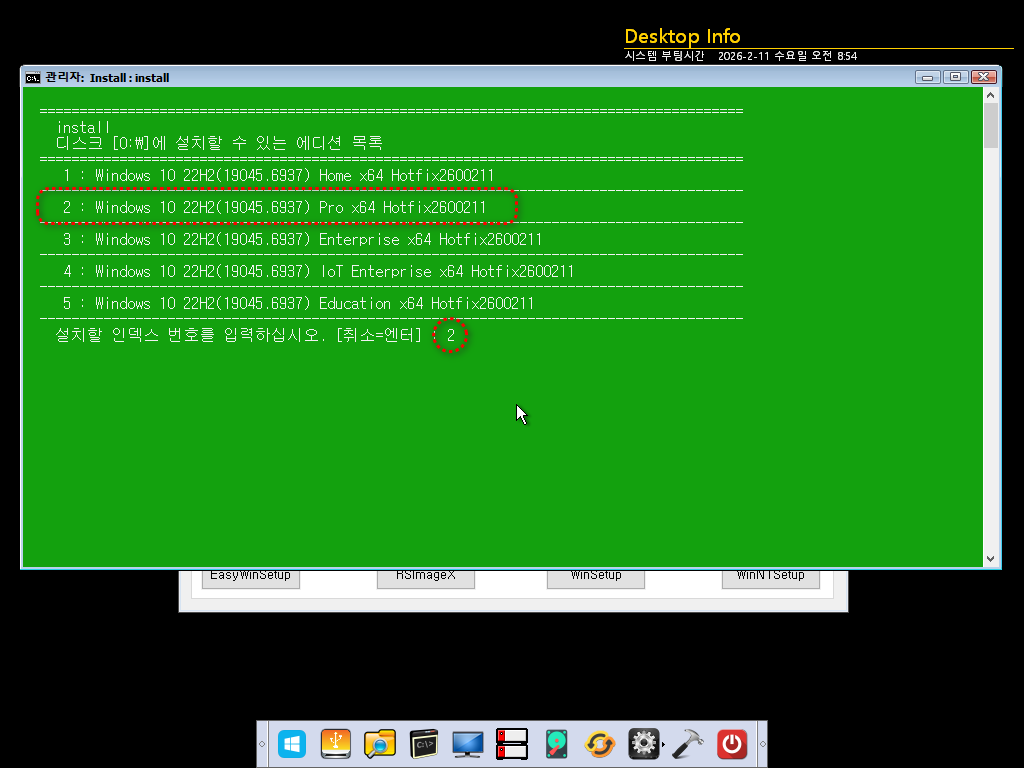Click the console vertical scrollbar thumb
The height and width of the screenshot is (768, 1024).
click(991, 125)
